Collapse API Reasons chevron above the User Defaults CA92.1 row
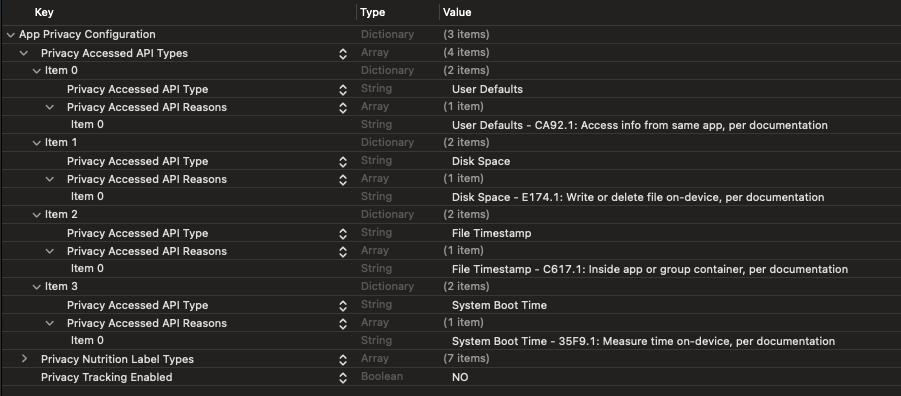This screenshot has height=396, width=901. [50, 107]
